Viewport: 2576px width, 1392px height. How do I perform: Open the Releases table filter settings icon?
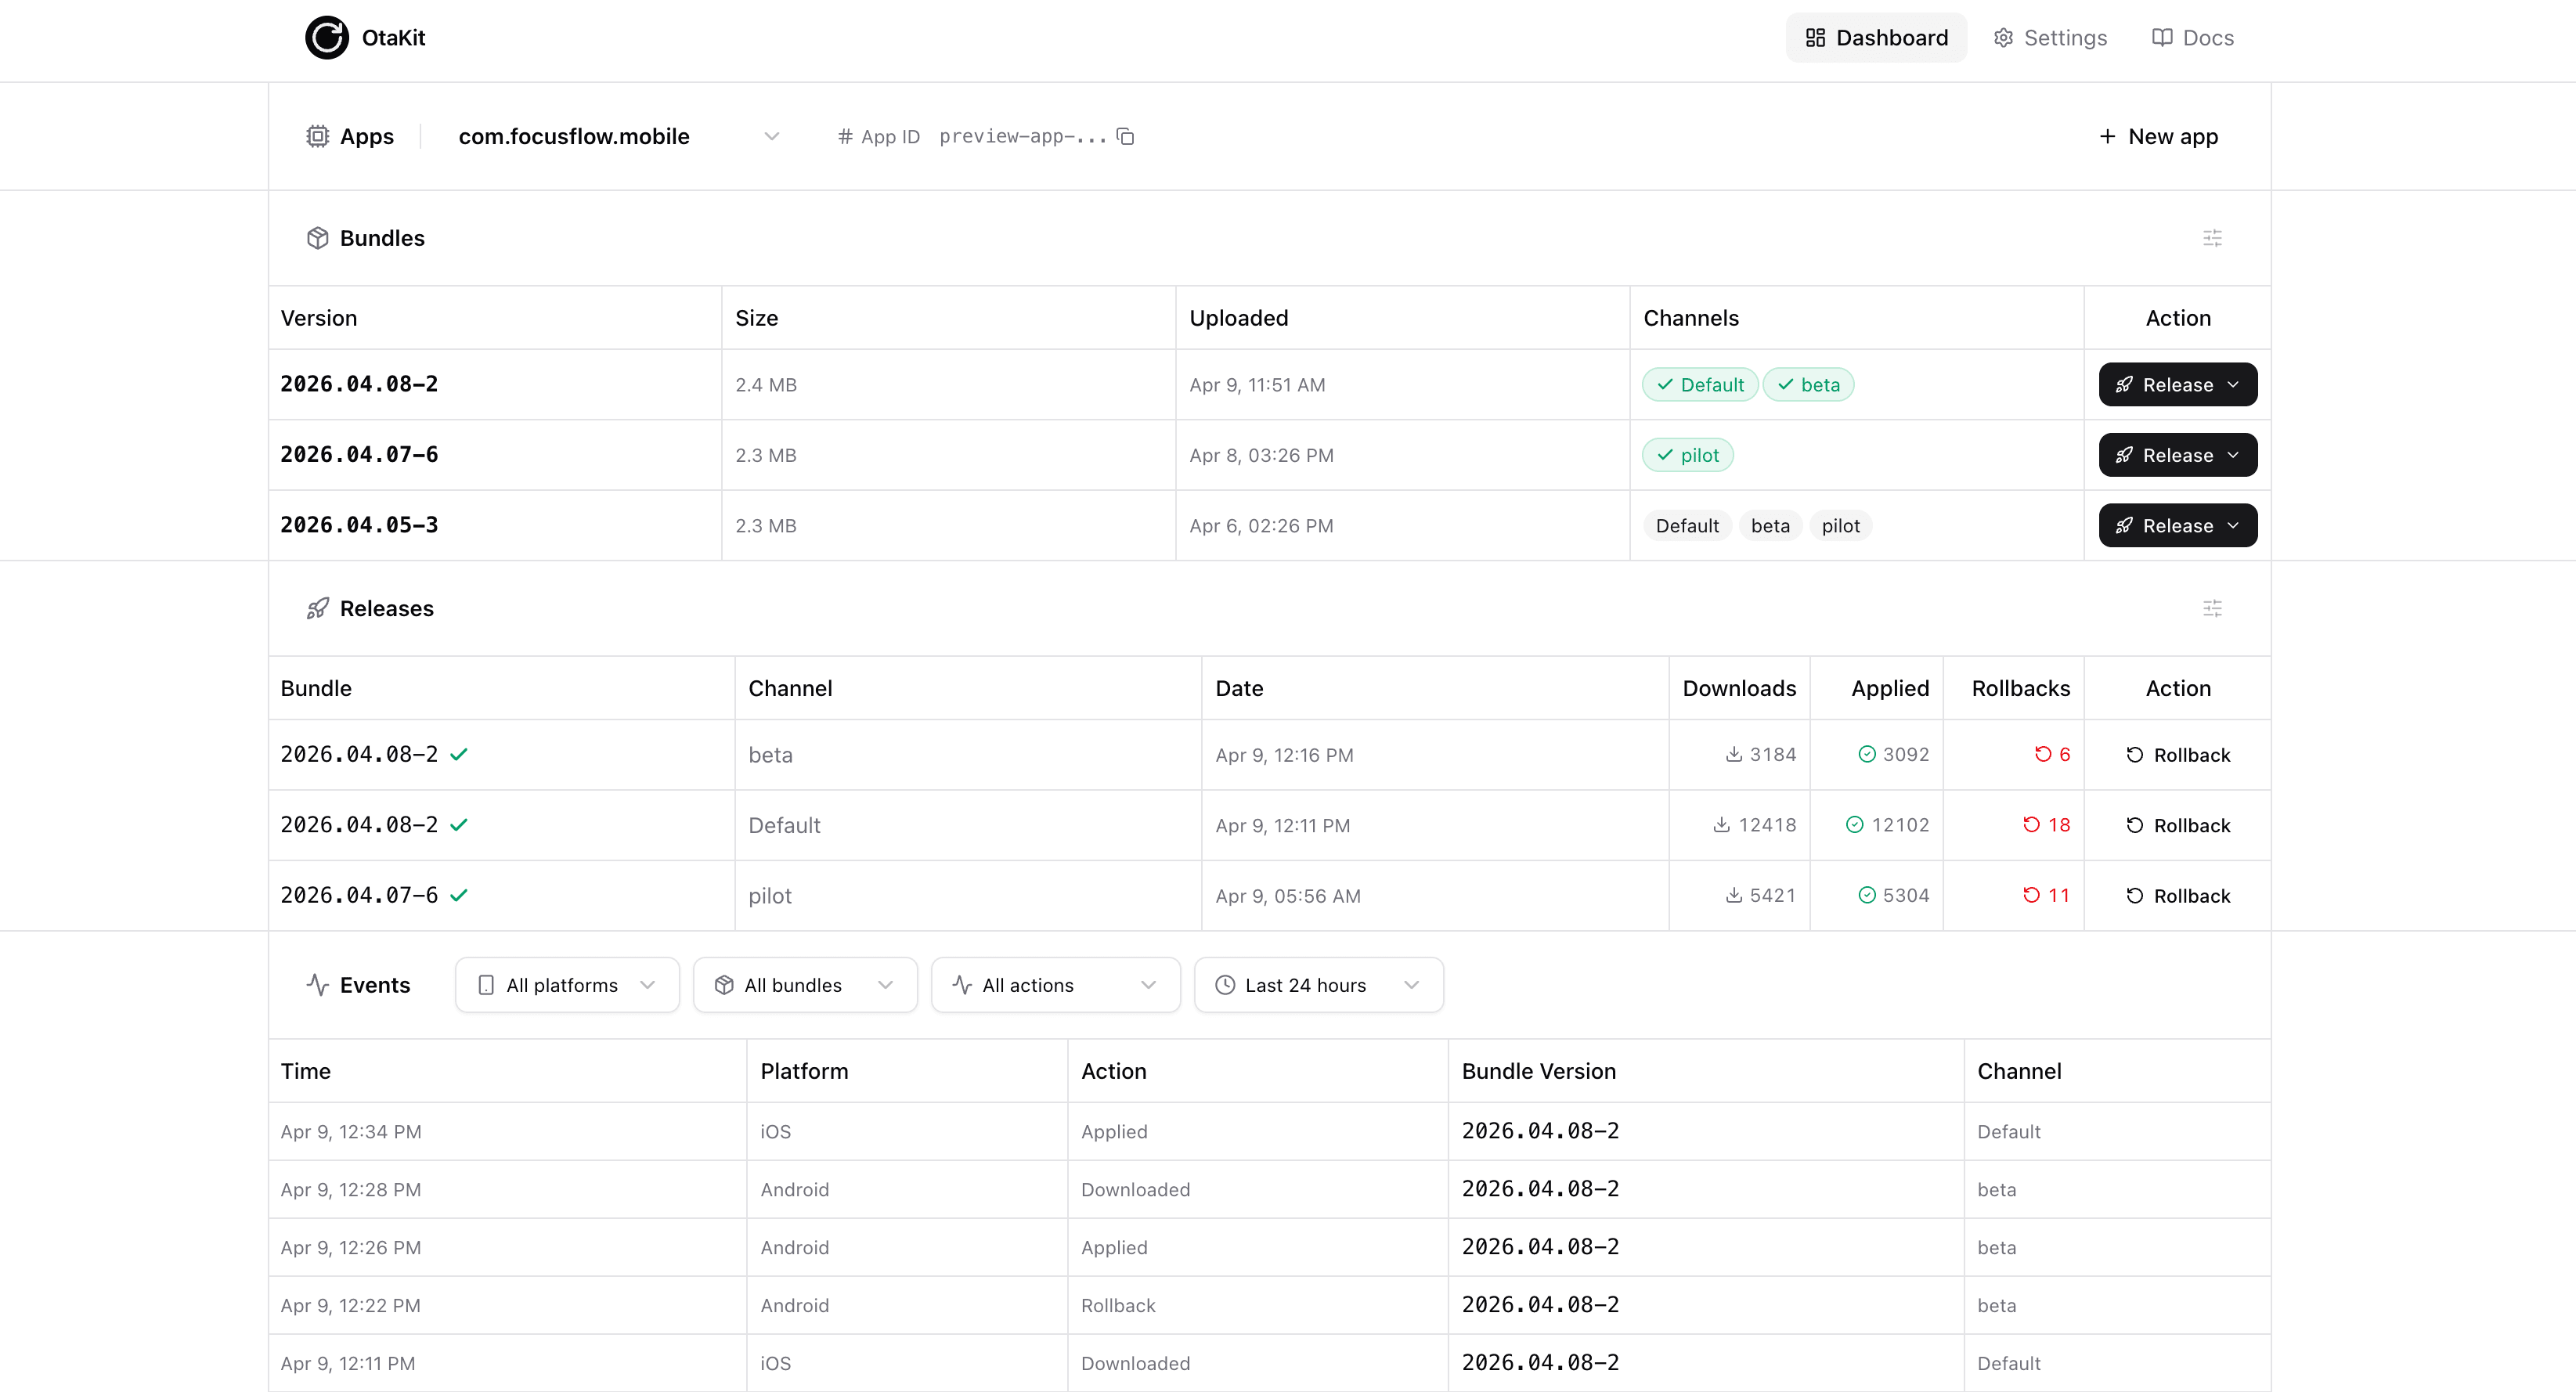tap(2212, 608)
